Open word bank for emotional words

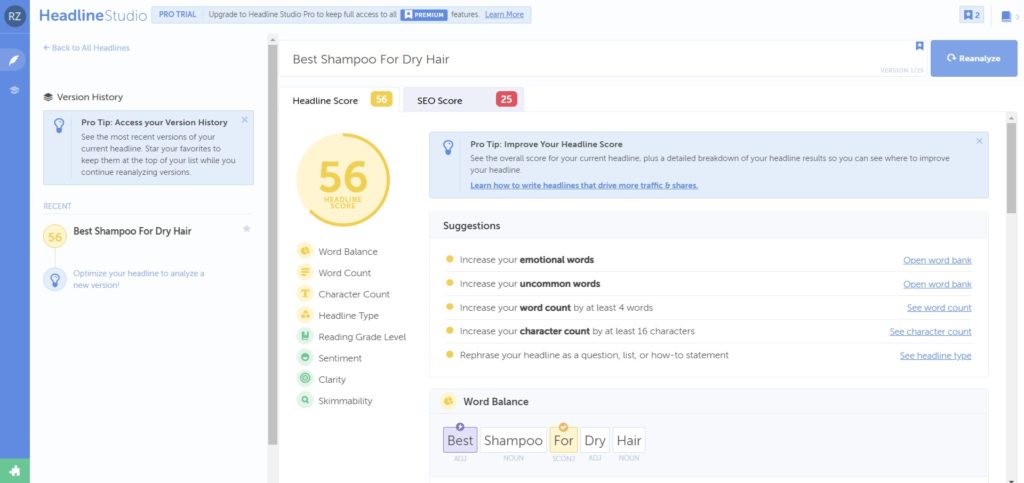[x=937, y=260]
